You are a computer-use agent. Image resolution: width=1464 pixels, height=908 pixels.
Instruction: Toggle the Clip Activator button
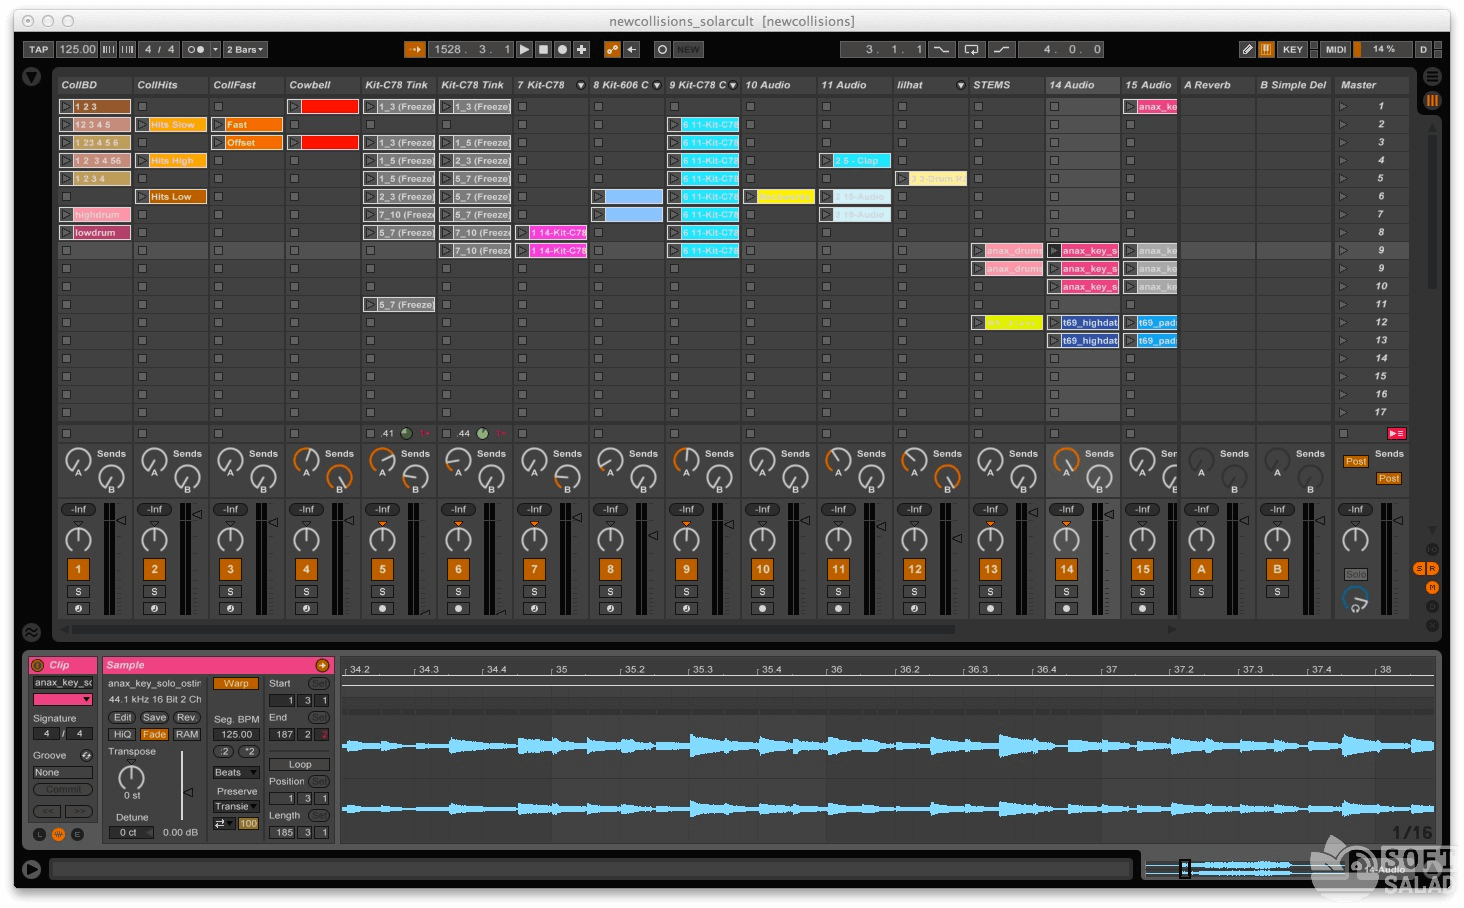pyautogui.click(x=38, y=665)
